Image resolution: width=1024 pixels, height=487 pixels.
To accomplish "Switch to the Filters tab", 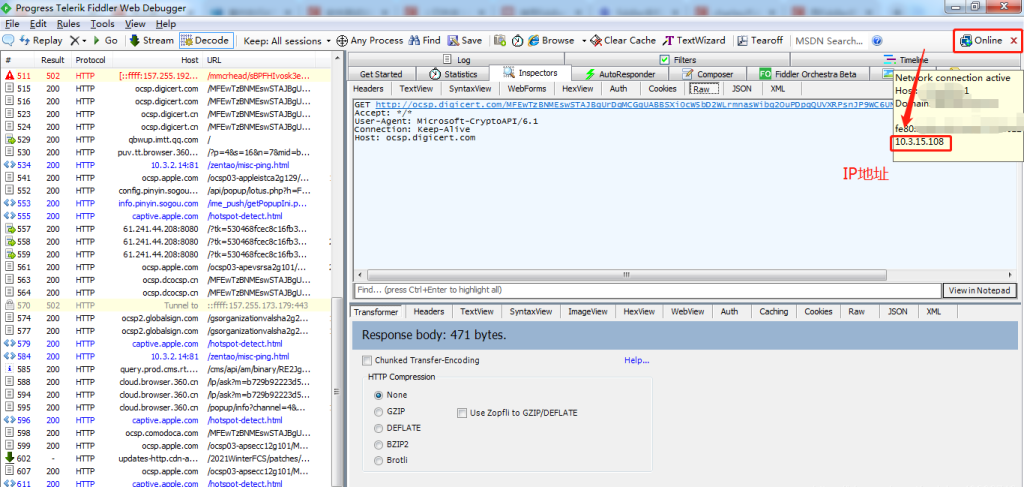I will coord(679,59).
